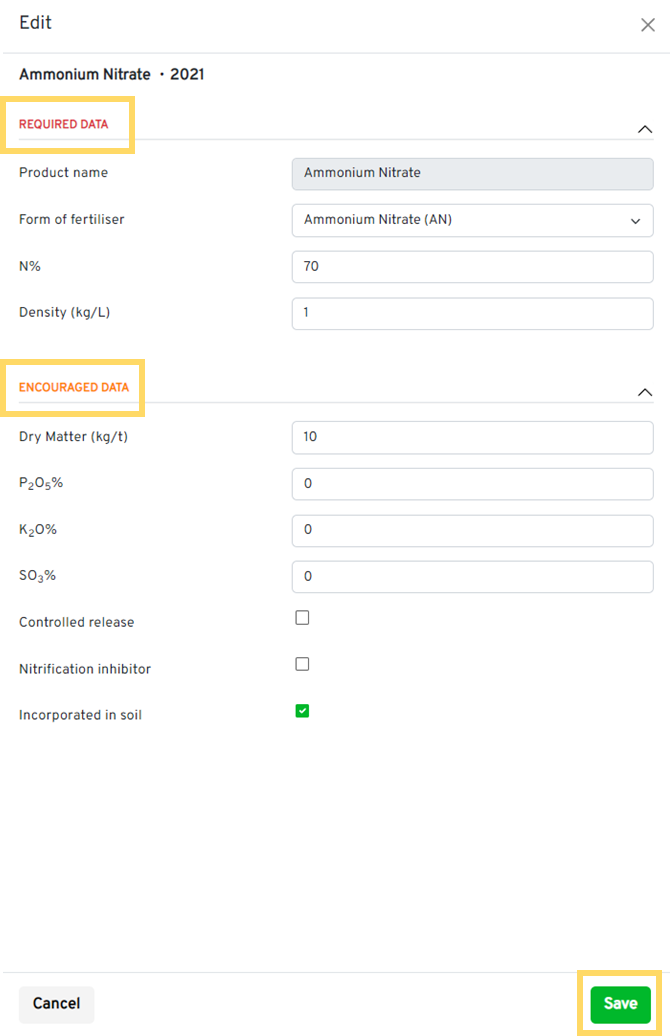Click the Product name field
670x1036 pixels.
point(472,173)
